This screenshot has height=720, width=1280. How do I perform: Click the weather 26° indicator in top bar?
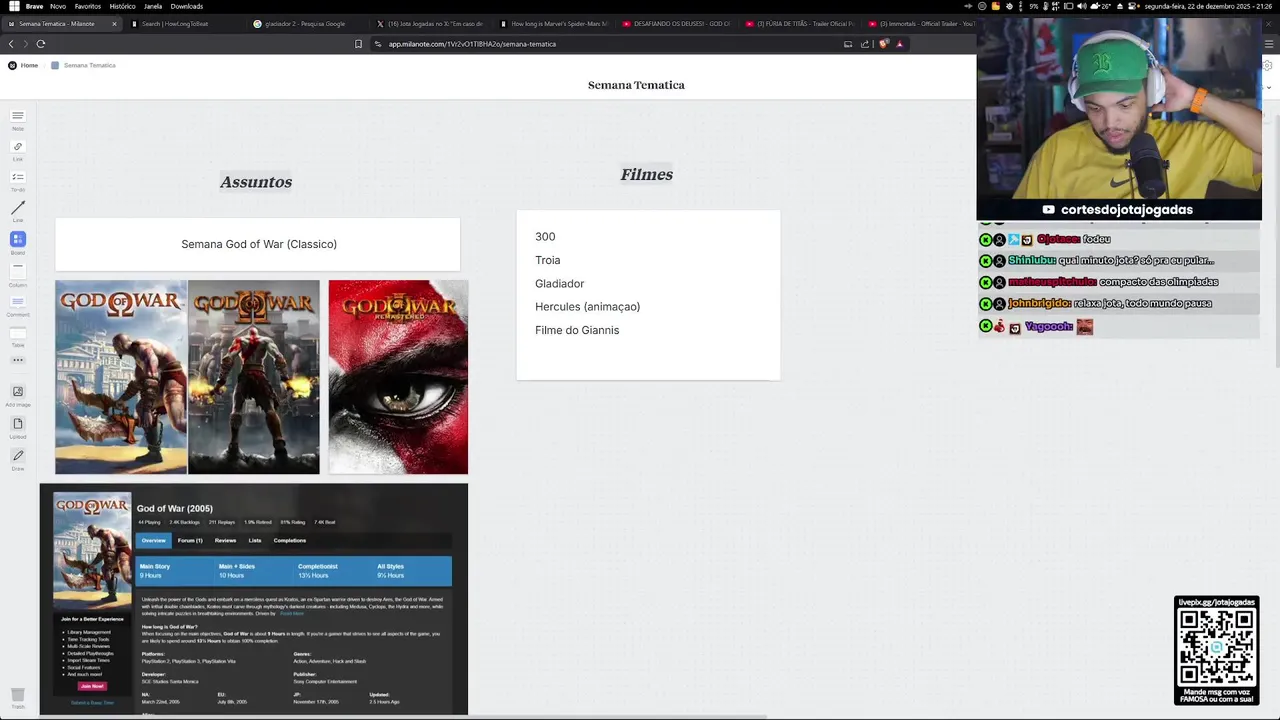1101,6
